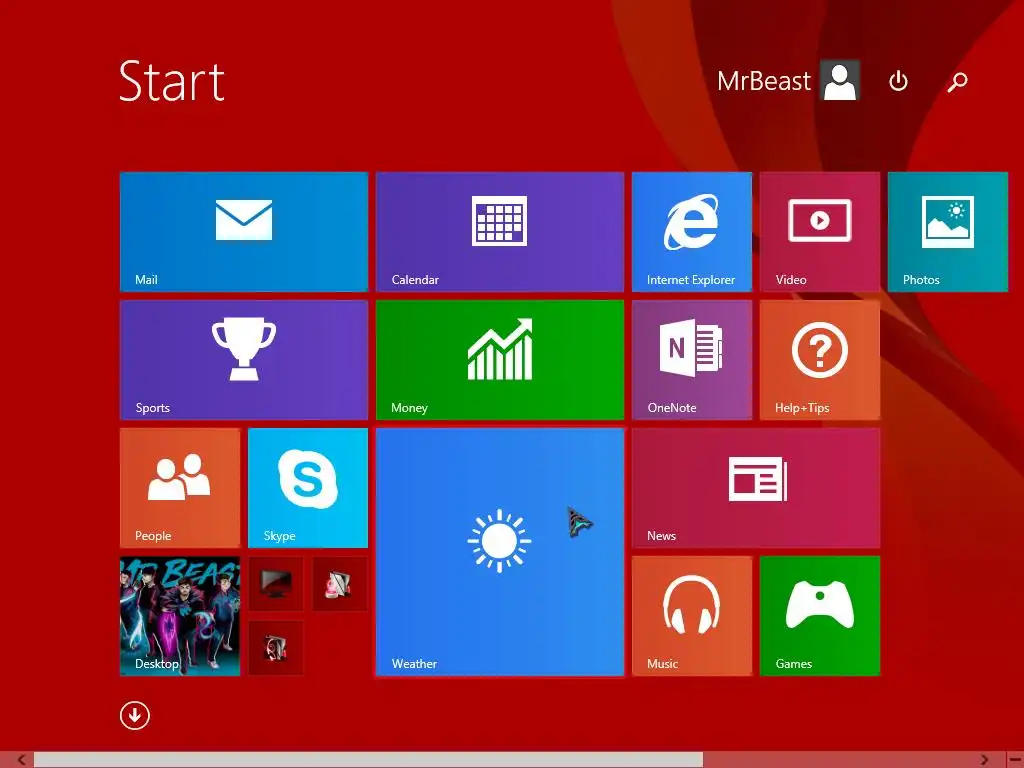Open the Help+Tips tile

point(820,360)
